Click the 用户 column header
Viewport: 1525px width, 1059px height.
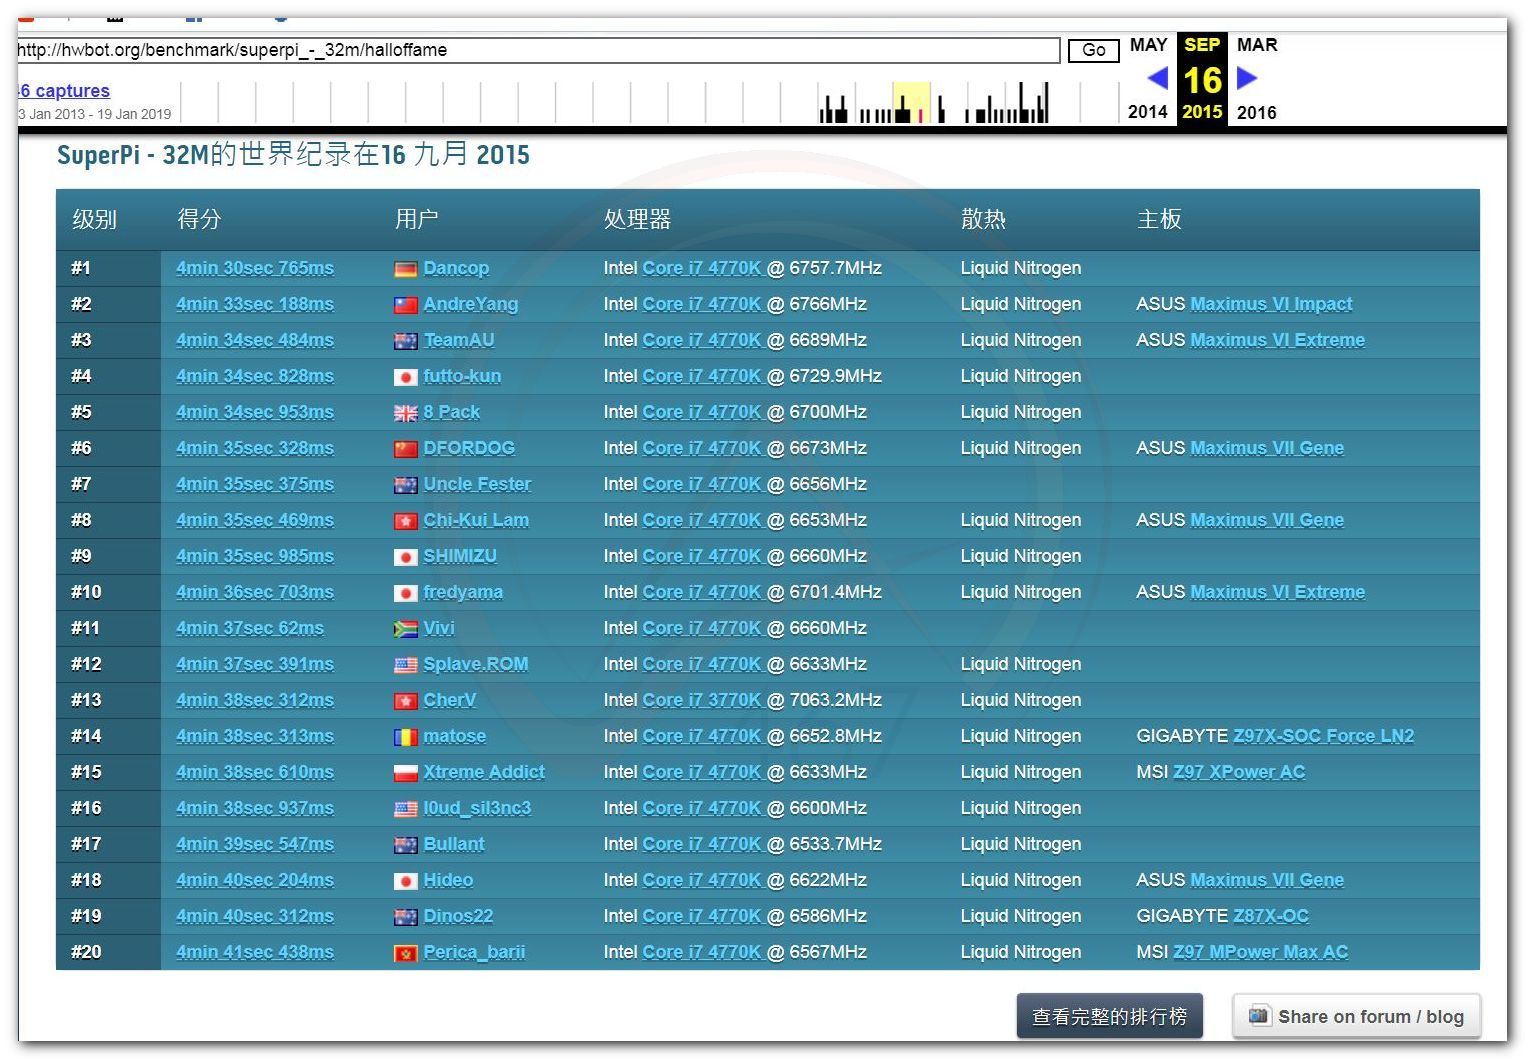point(416,219)
